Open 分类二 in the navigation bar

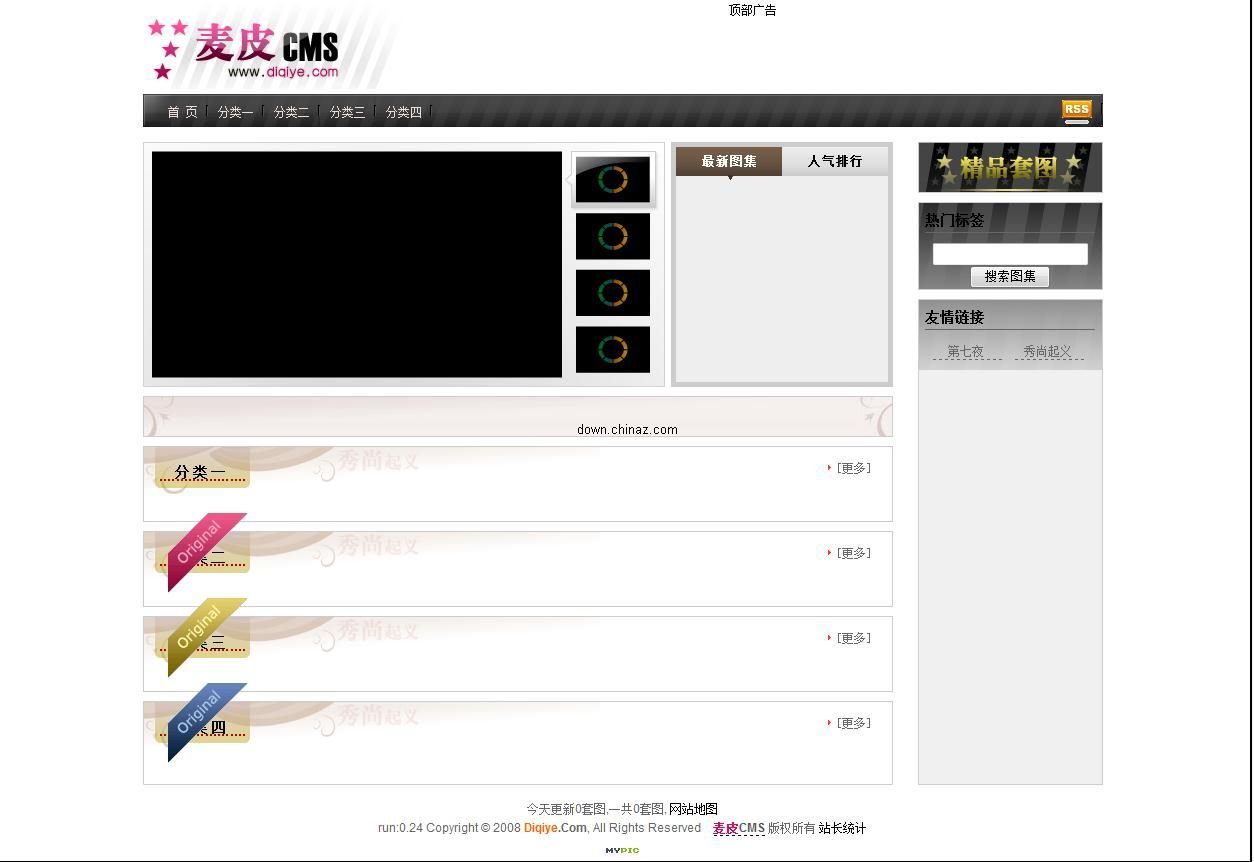[x=291, y=112]
